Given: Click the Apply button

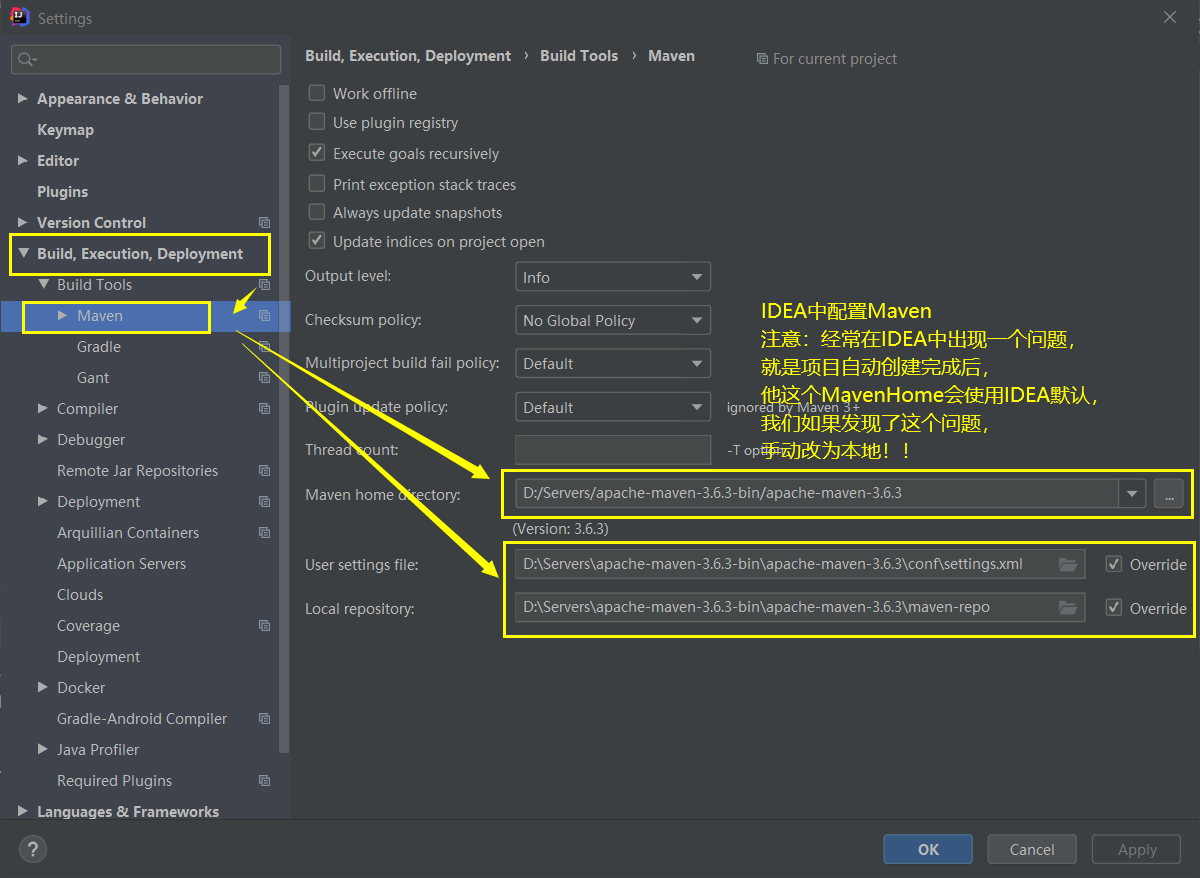Looking at the screenshot, I should 1137,849.
